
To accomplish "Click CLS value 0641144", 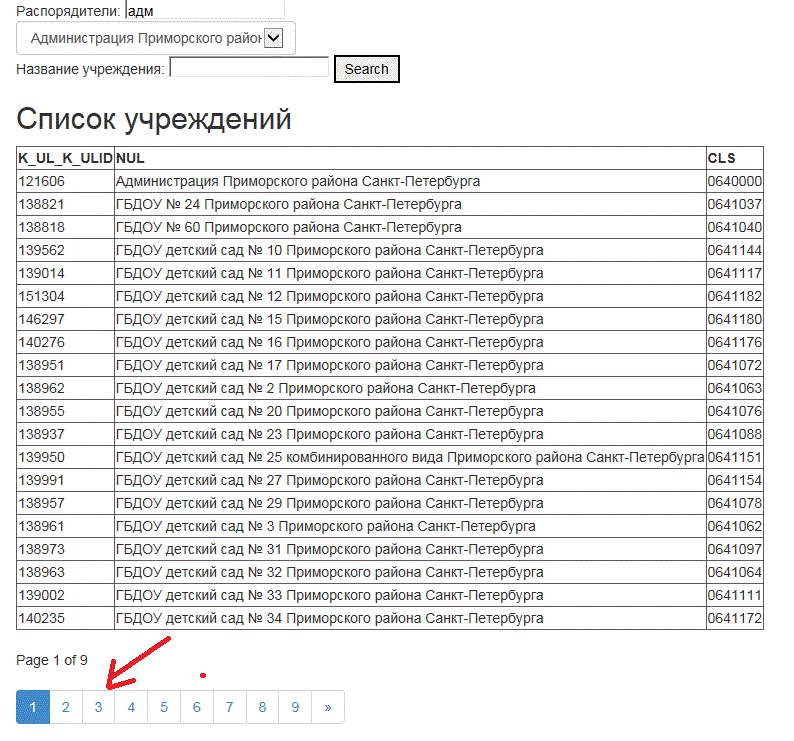I will (x=735, y=250).
